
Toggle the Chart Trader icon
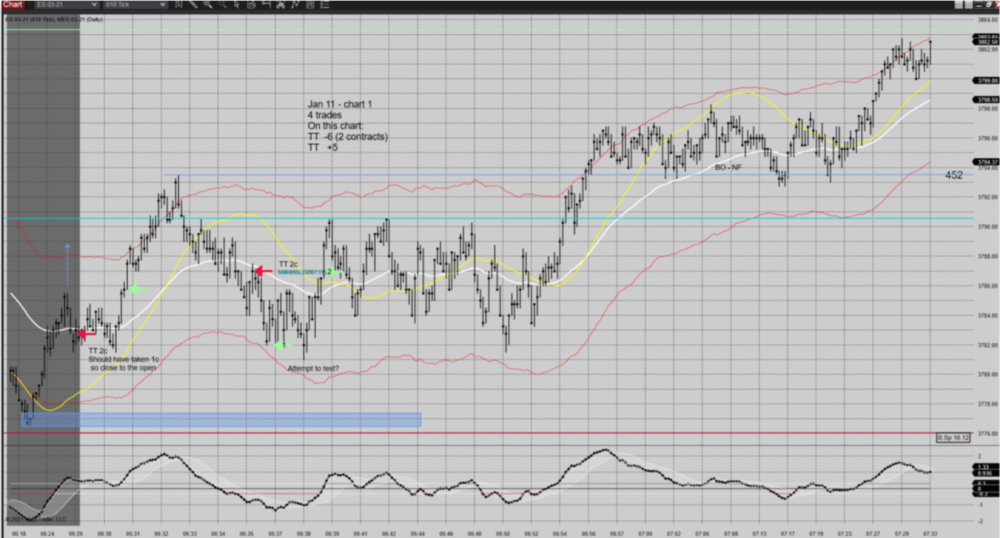(265, 5)
